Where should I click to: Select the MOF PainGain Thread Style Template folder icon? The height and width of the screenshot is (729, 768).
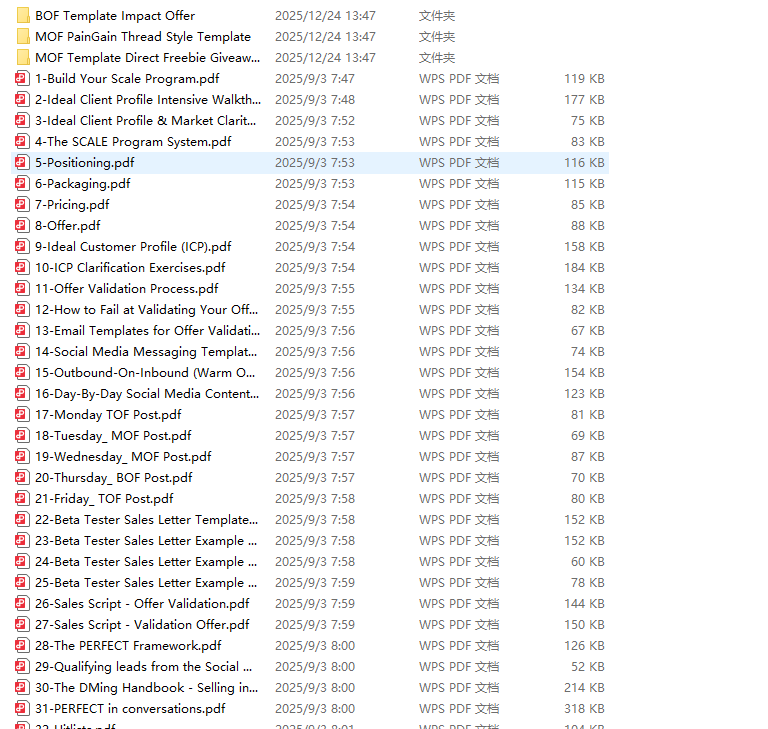tap(23, 37)
